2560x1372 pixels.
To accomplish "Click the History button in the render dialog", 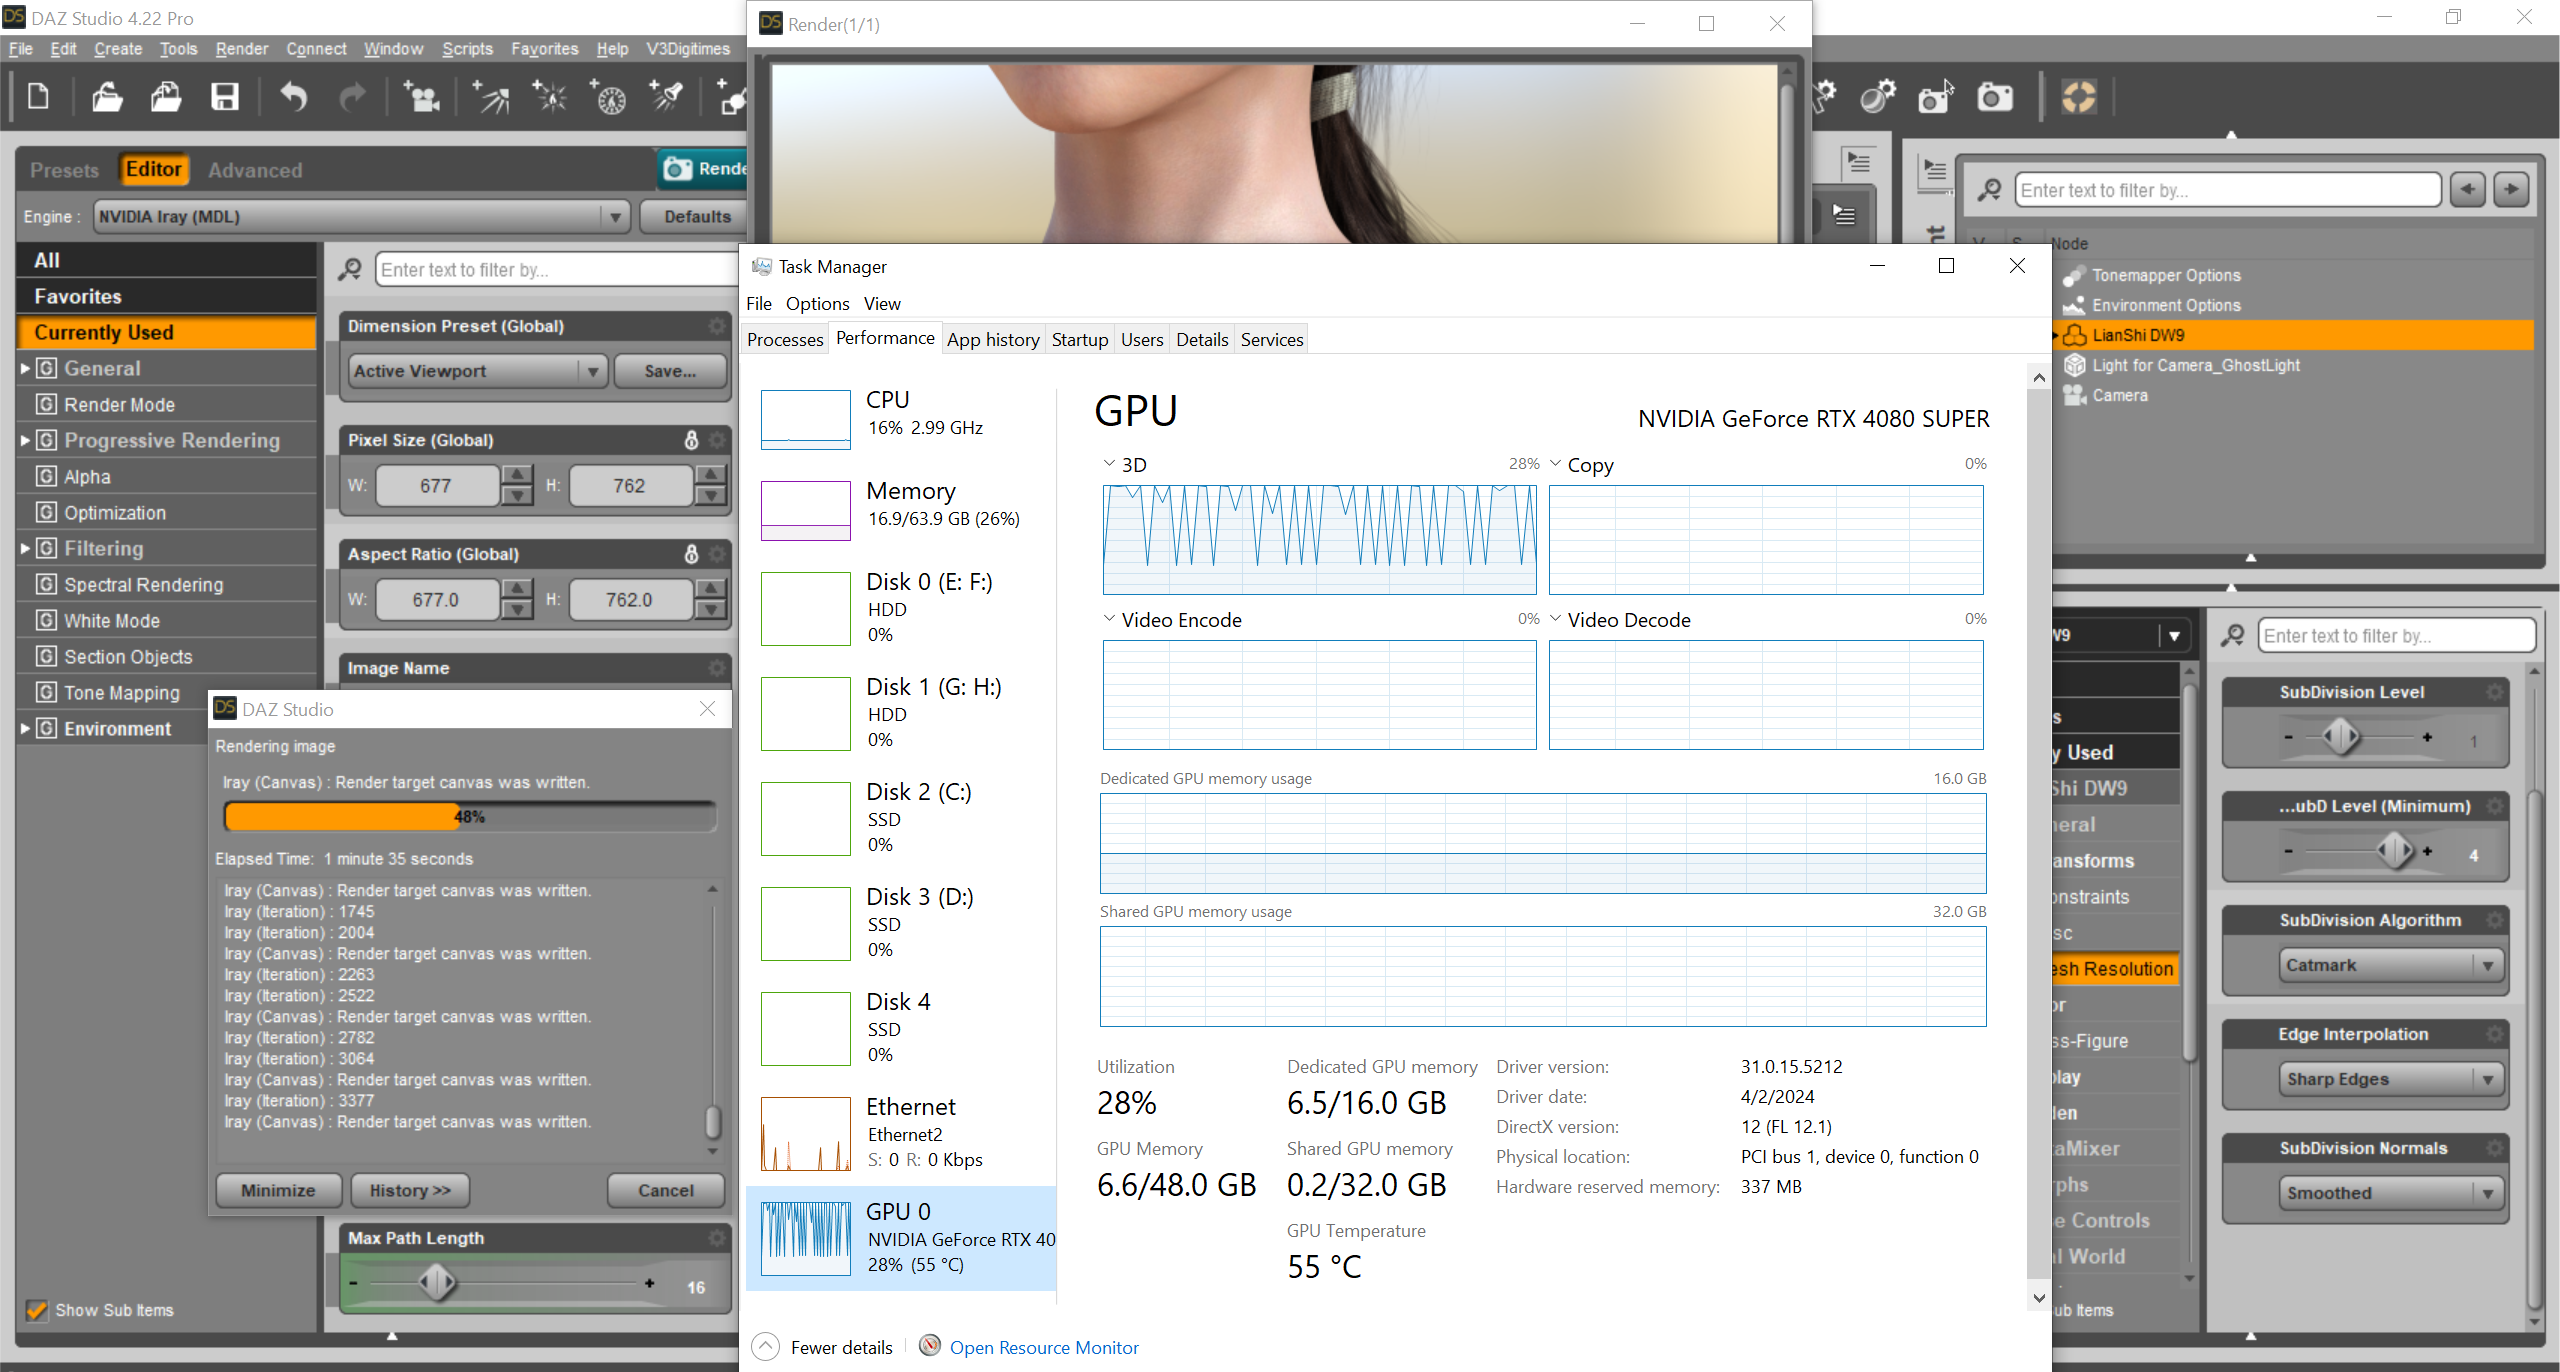I will coord(409,1190).
